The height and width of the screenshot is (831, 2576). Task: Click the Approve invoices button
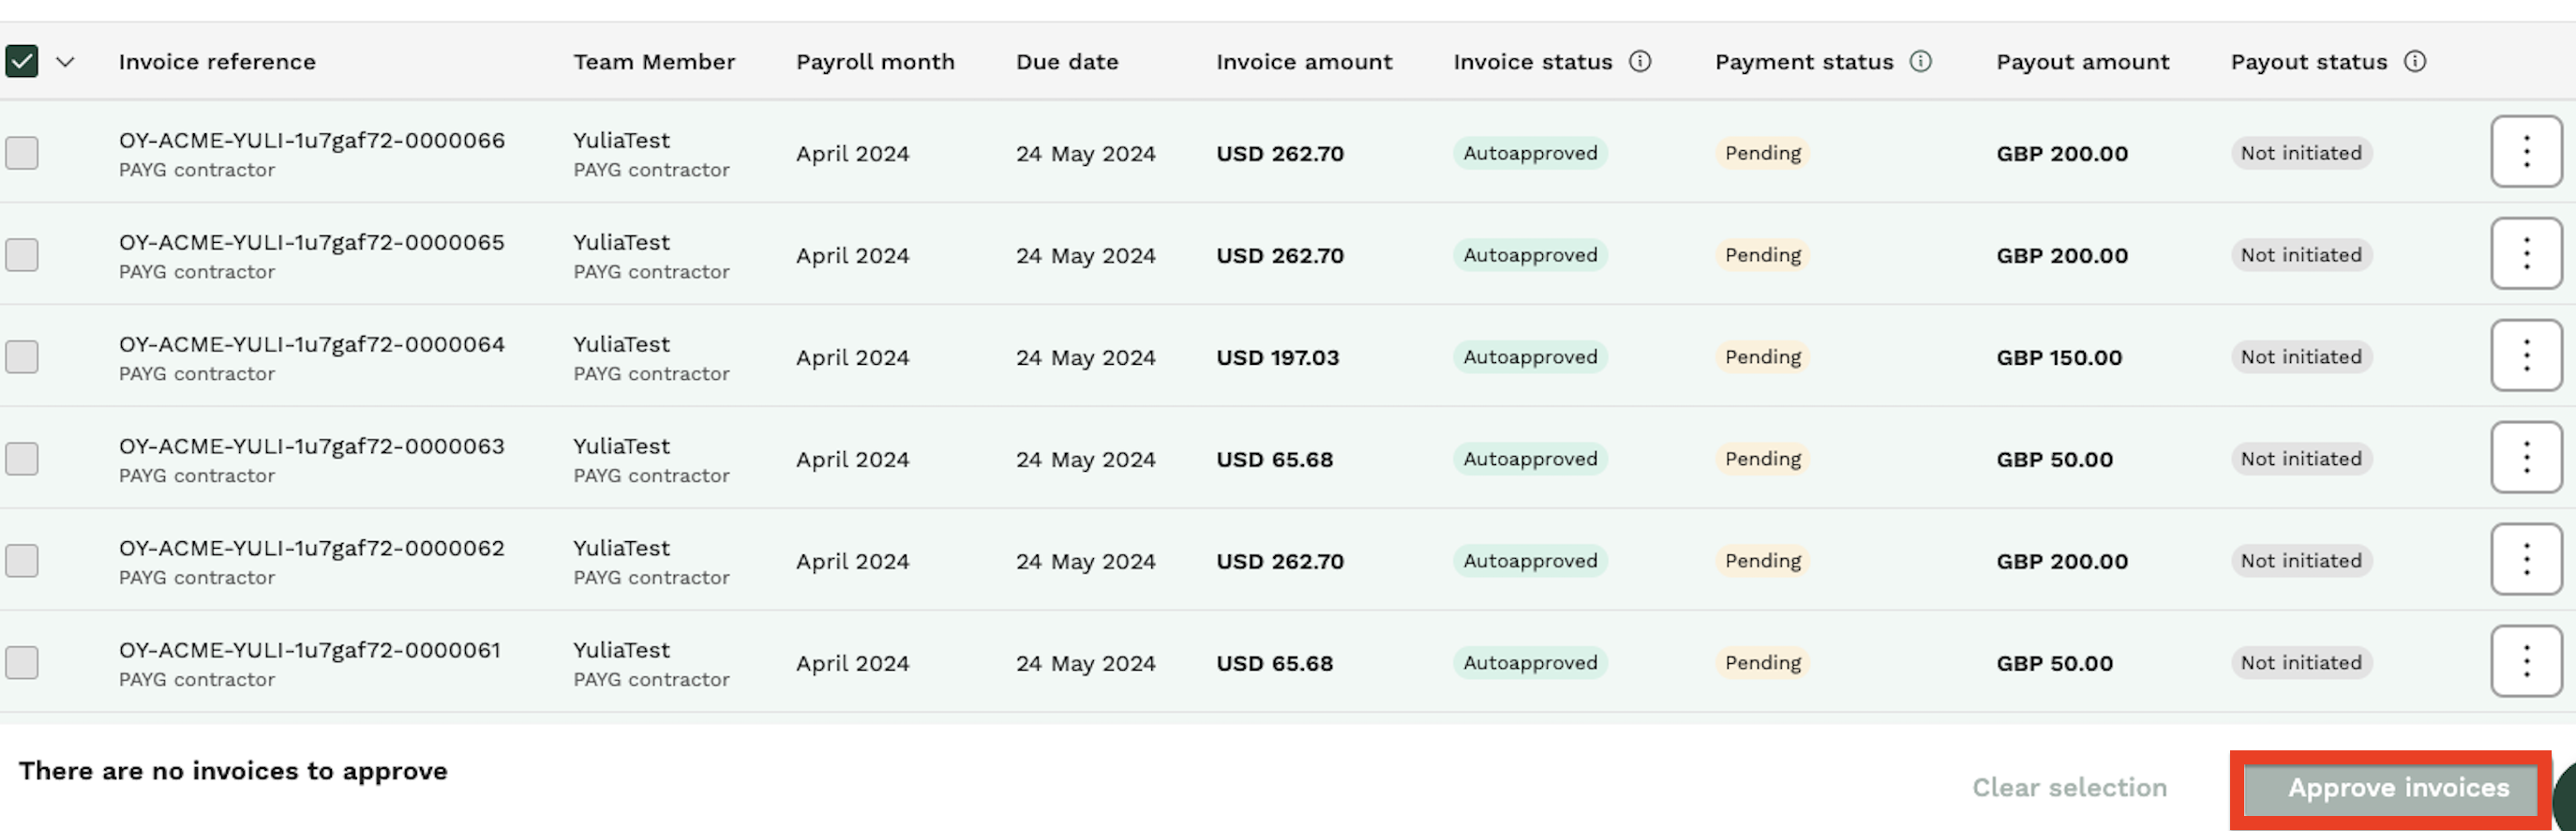coord(2397,788)
